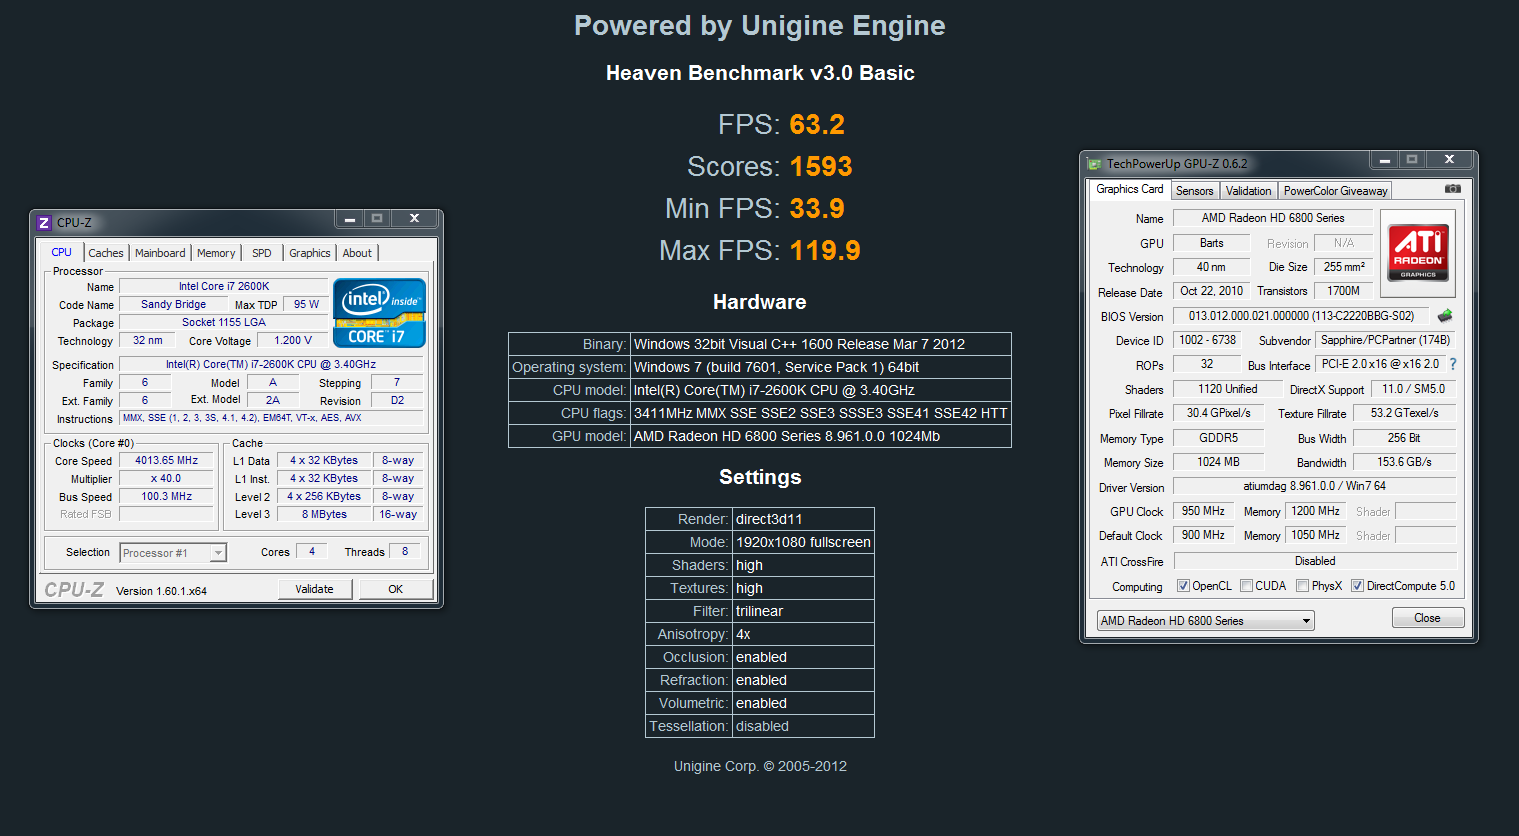Click the Intel Core i7 logo badge
Viewport: 1519px width, 836px height.
click(379, 313)
